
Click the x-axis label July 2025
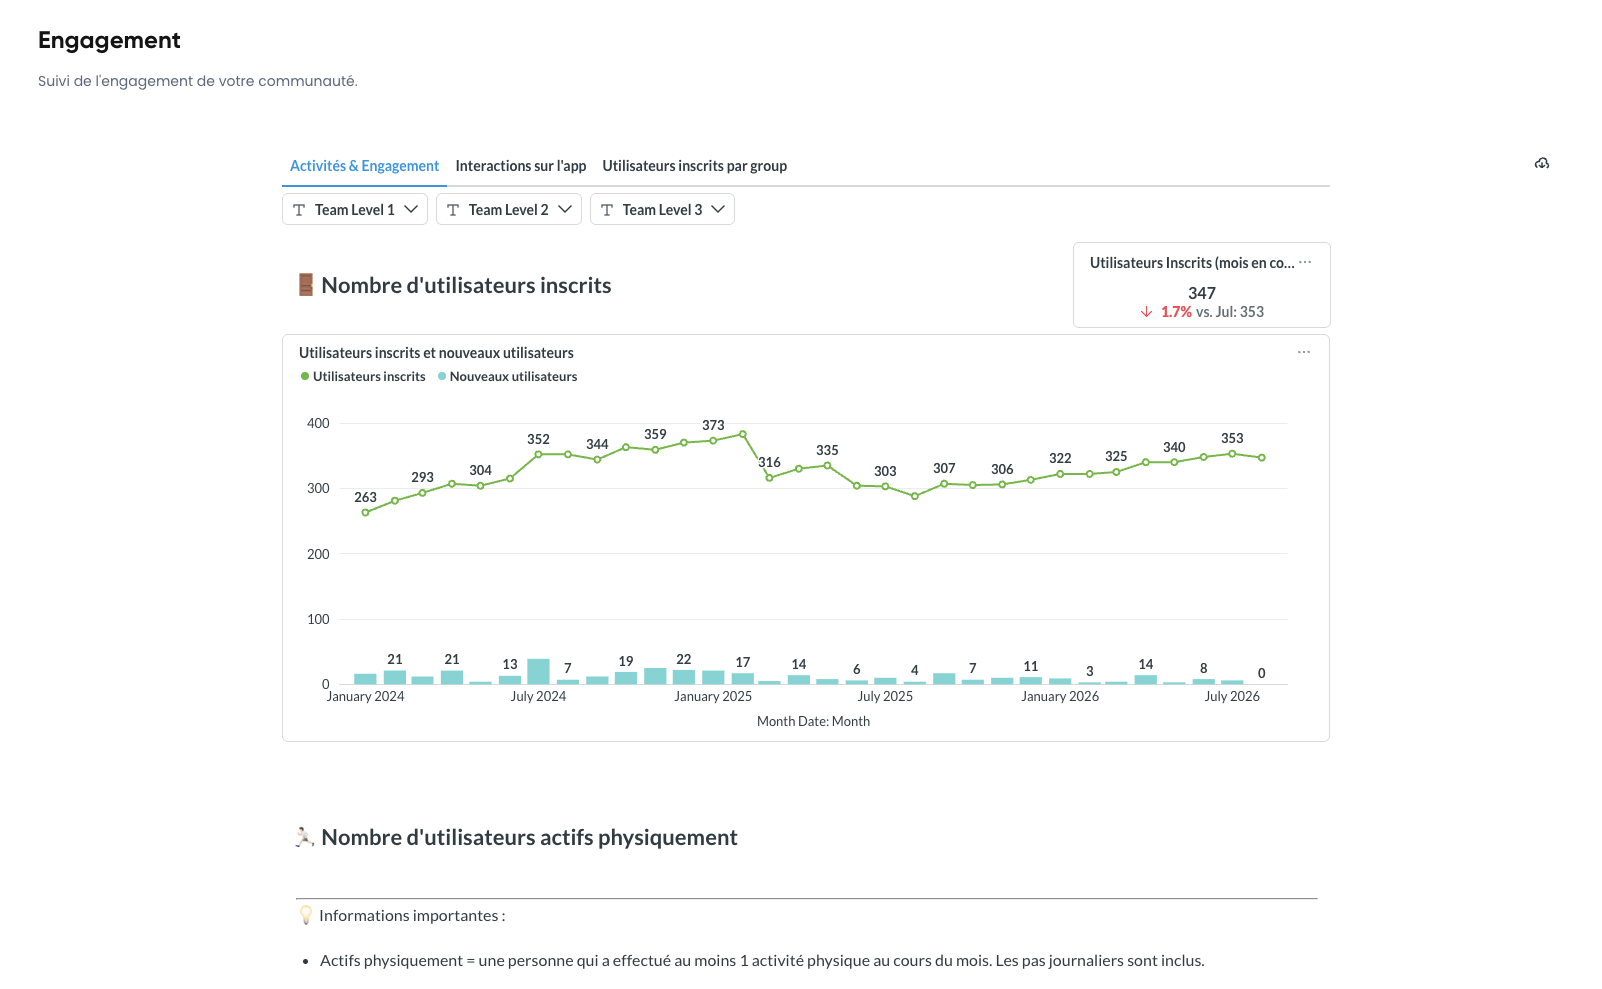coord(885,696)
